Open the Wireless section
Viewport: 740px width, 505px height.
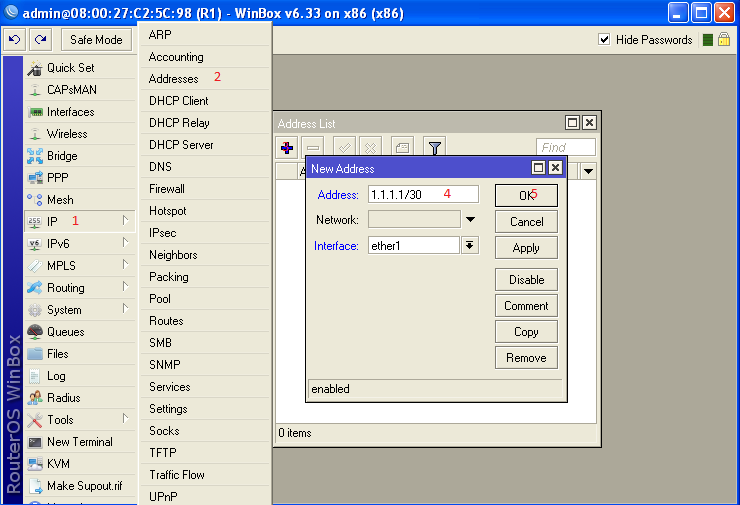[x=80, y=134]
